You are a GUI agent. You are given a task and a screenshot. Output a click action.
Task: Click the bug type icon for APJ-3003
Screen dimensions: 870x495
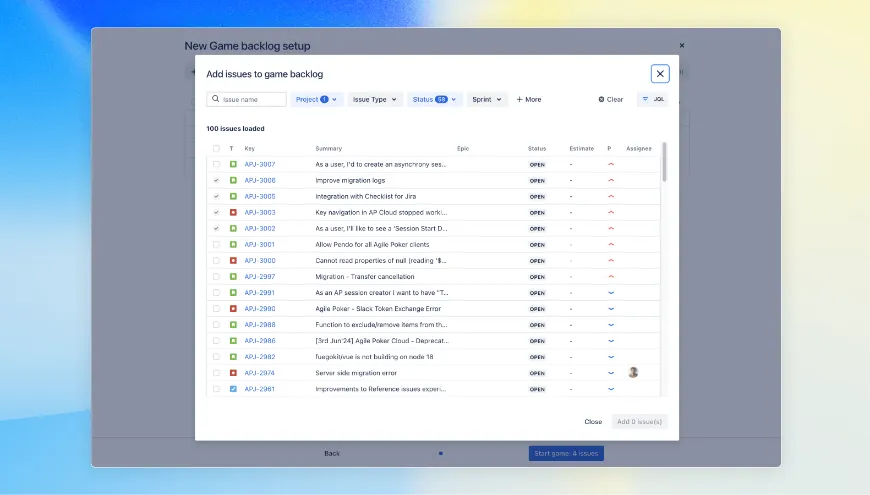coord(233,212)
